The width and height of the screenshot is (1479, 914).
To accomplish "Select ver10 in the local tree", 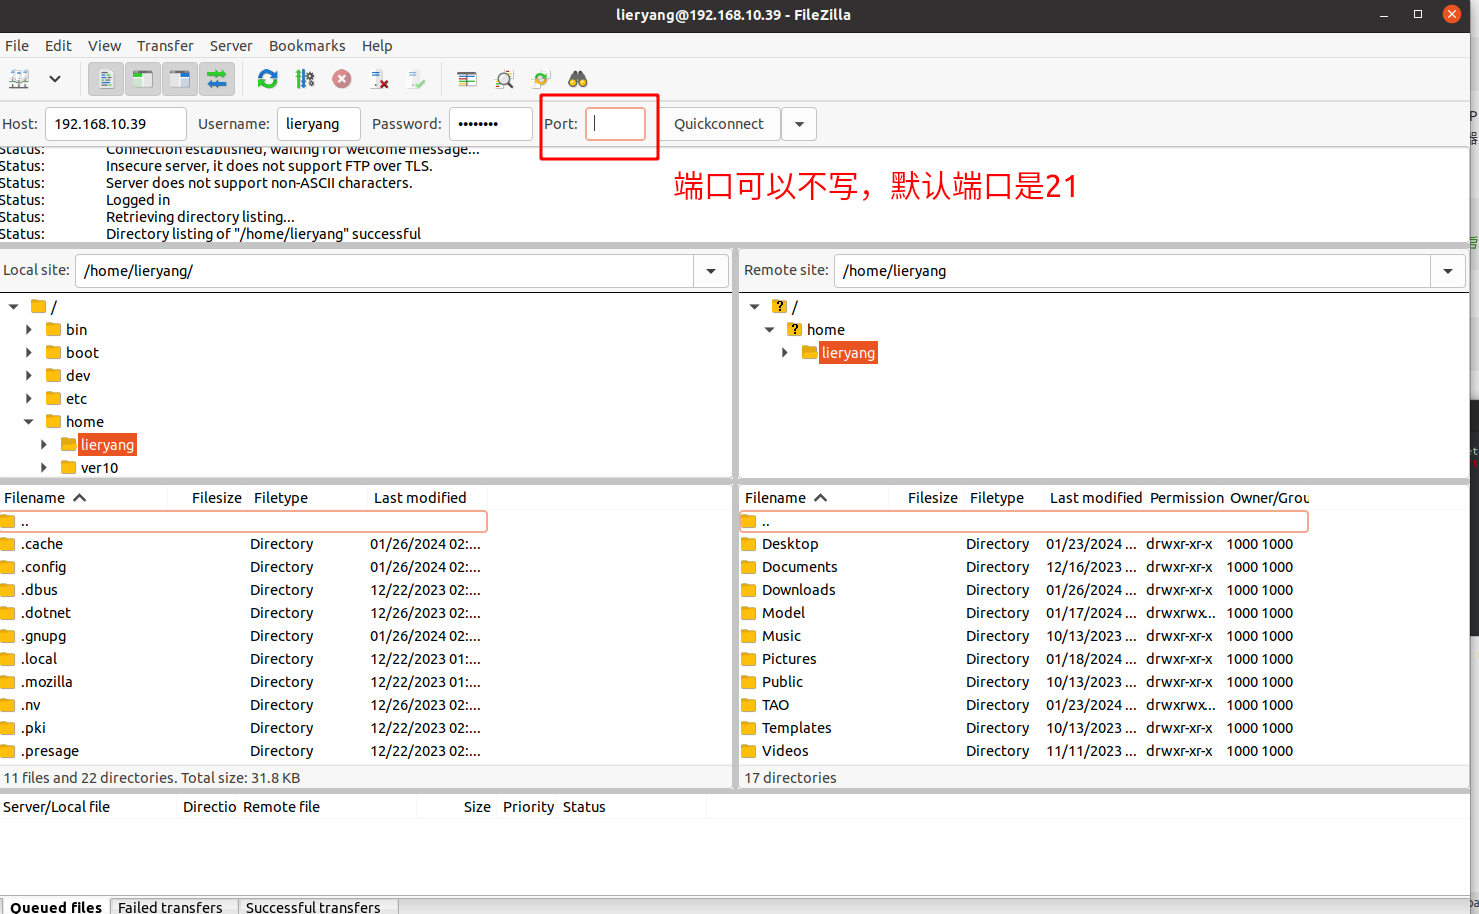I will click(99, 468).
